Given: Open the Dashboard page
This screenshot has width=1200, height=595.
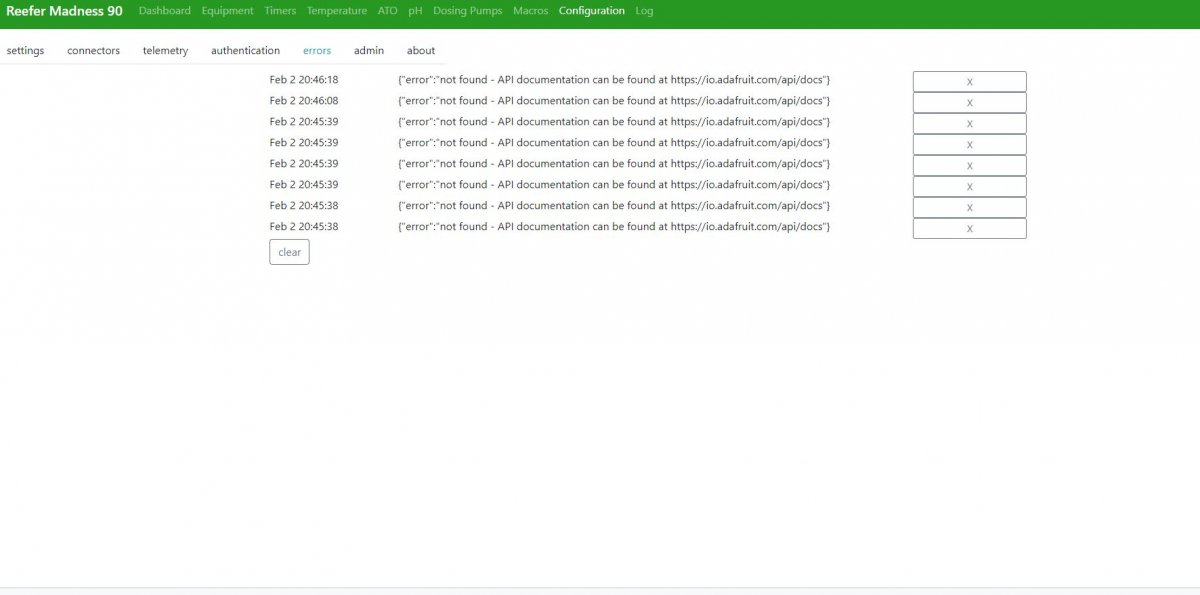Looking at the screenshot, I should point(165,11).
